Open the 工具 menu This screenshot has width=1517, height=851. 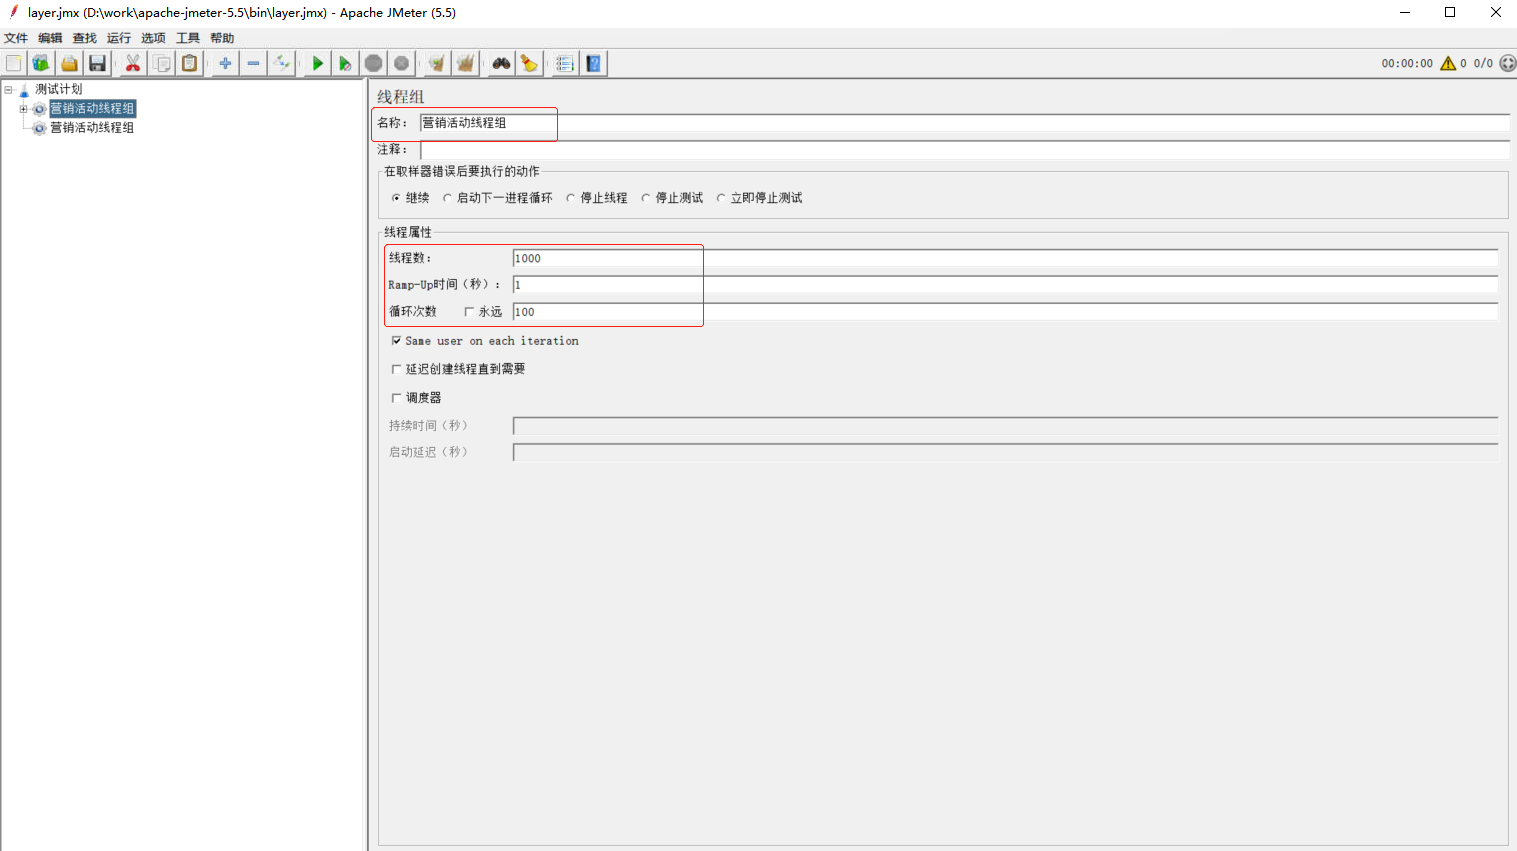pyautogui.click(x=188, y=38)
